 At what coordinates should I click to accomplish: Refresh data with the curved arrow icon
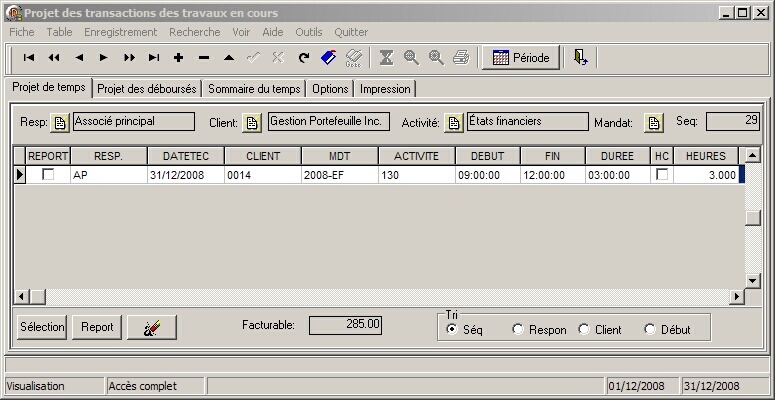(x=303, y=58)
